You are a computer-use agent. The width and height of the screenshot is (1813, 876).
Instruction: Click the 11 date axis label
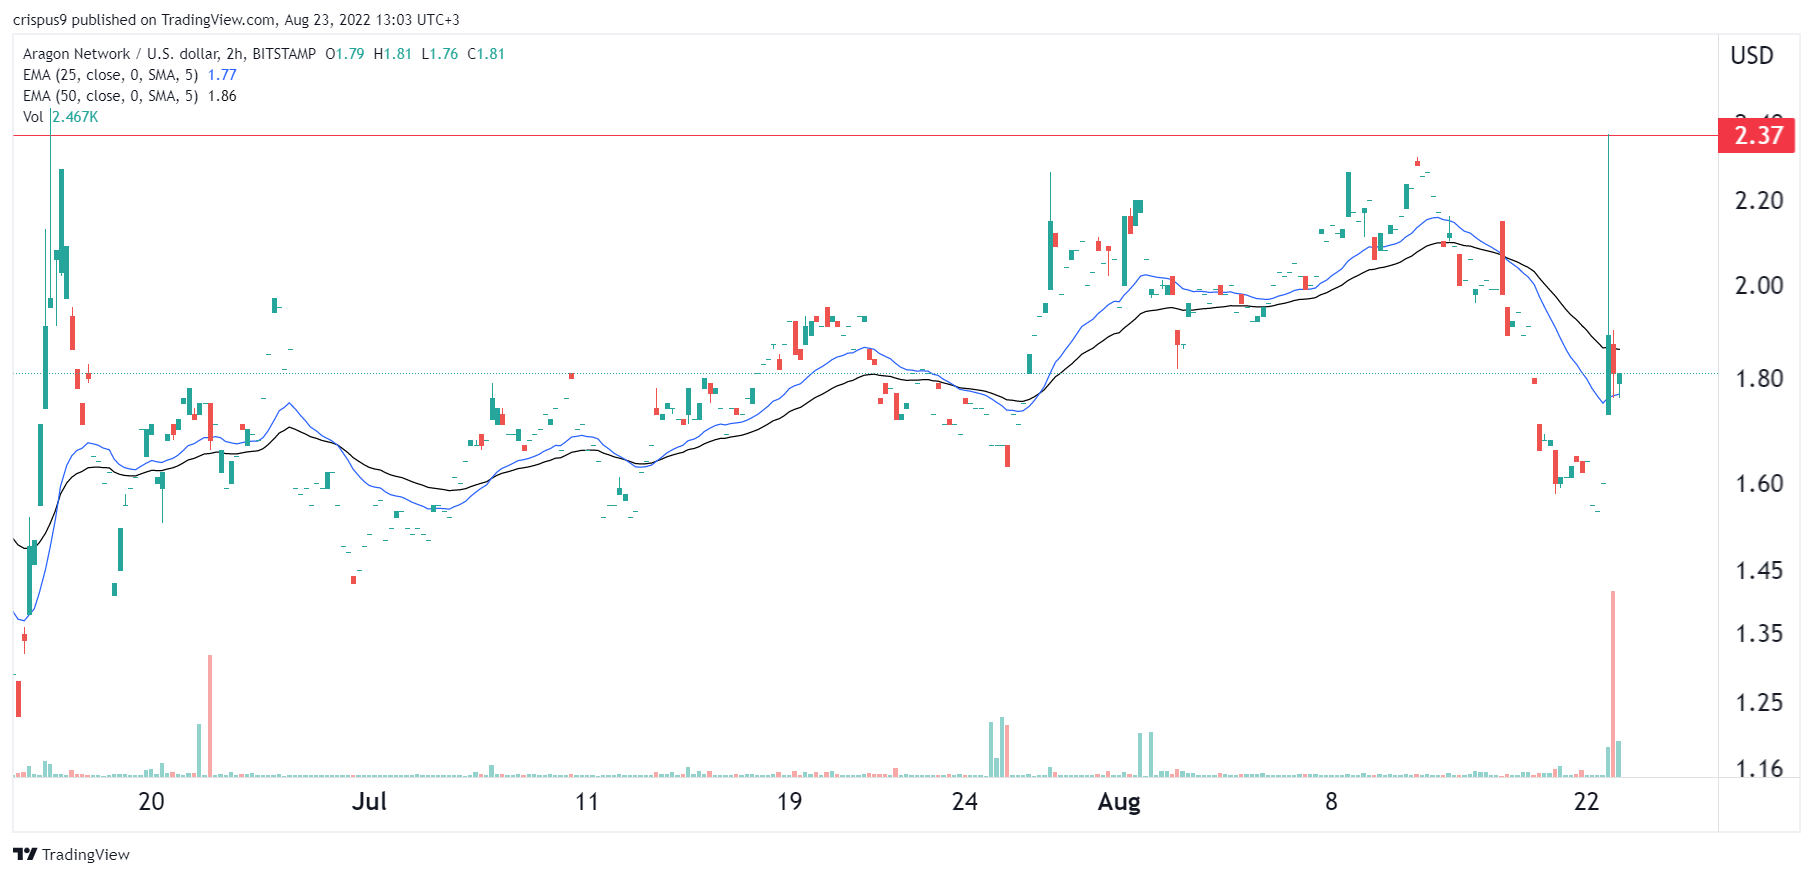(587, 802)
